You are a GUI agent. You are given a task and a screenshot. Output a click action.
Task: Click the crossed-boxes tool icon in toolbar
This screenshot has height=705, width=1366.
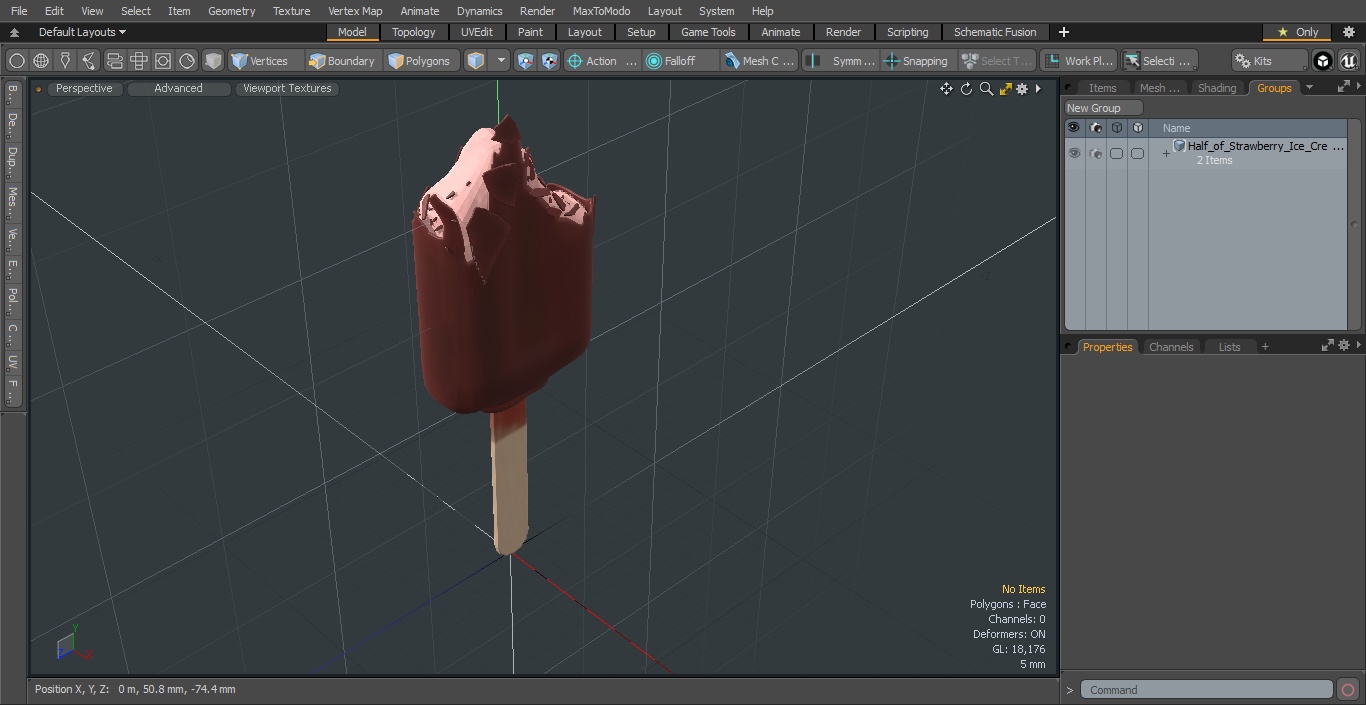[138, 61]
